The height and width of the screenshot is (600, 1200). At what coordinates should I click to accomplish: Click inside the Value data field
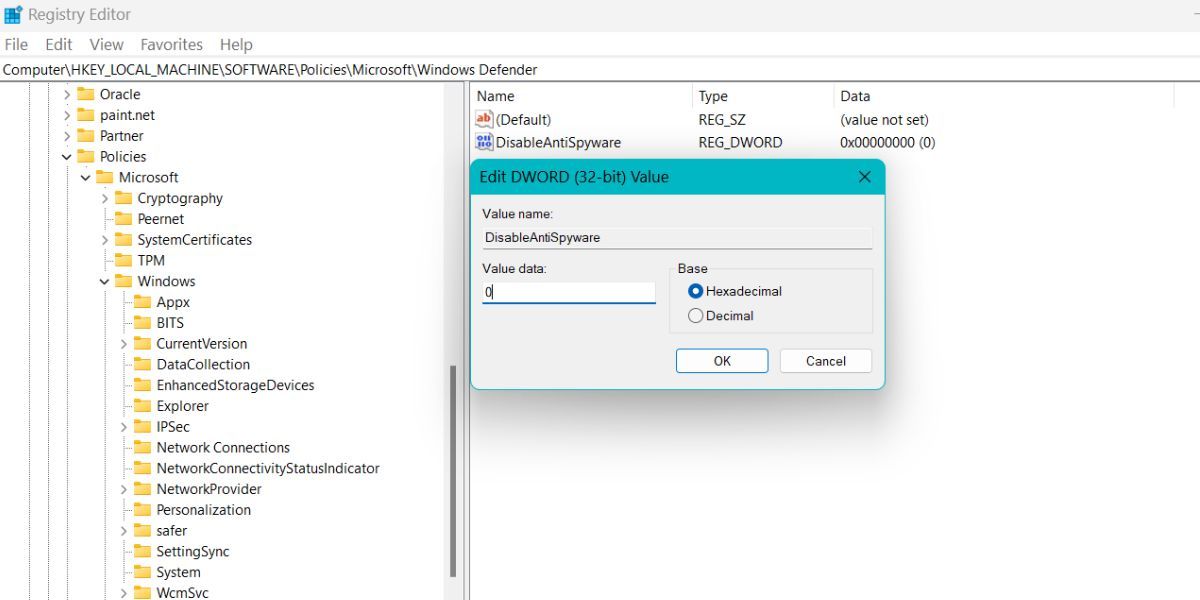tap(568, 291)
